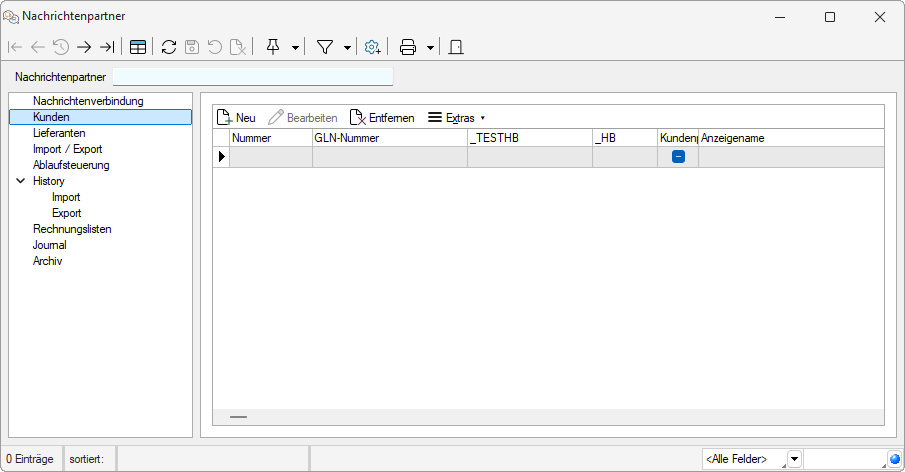Click the Nachrichtenpartner input field
Viewport: 905px width, 472px height.
pyautogui.click(x=253, y=77)
